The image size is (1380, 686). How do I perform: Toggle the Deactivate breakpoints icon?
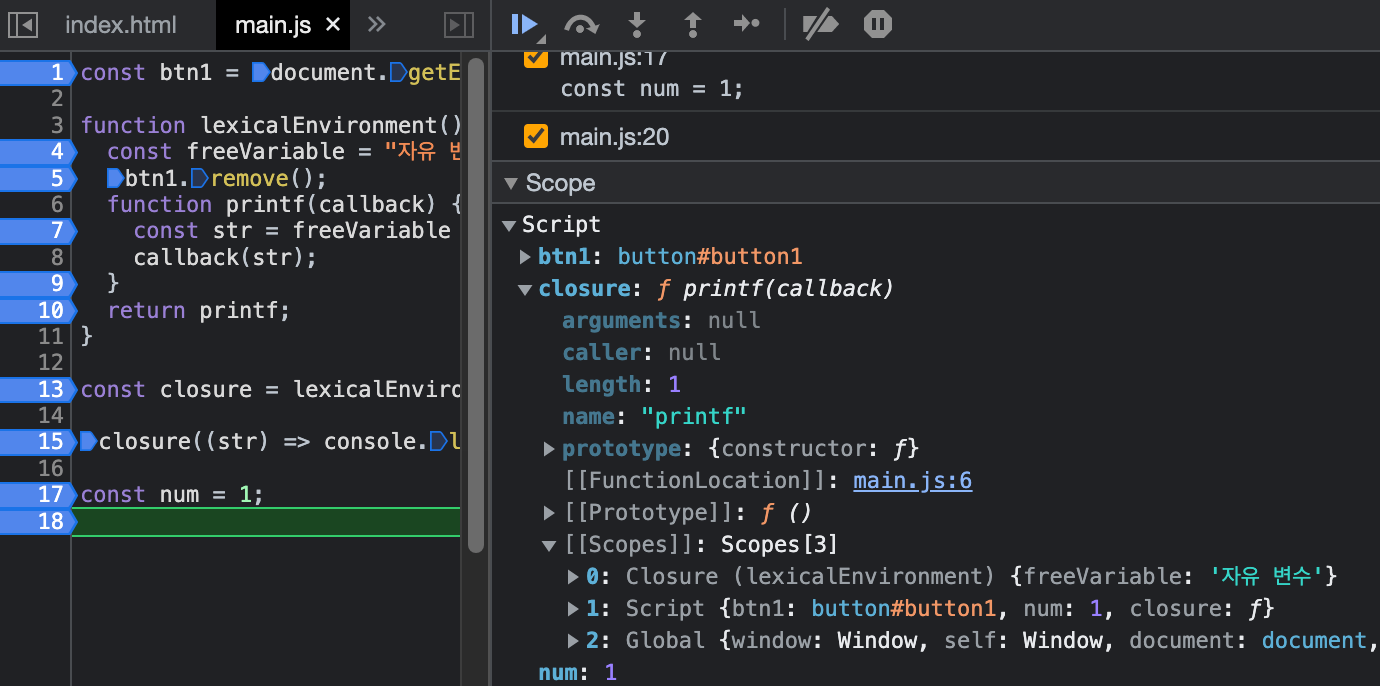820,24
